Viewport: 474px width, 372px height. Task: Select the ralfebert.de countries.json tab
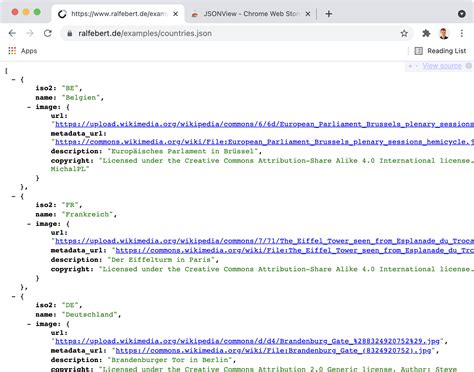click(118, 14)
